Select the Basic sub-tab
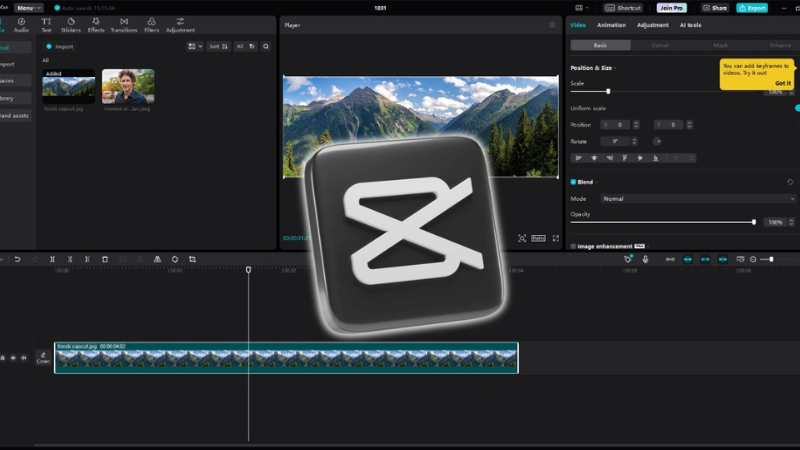The height and width of the screenshot is (450, 800). [601, 45]
